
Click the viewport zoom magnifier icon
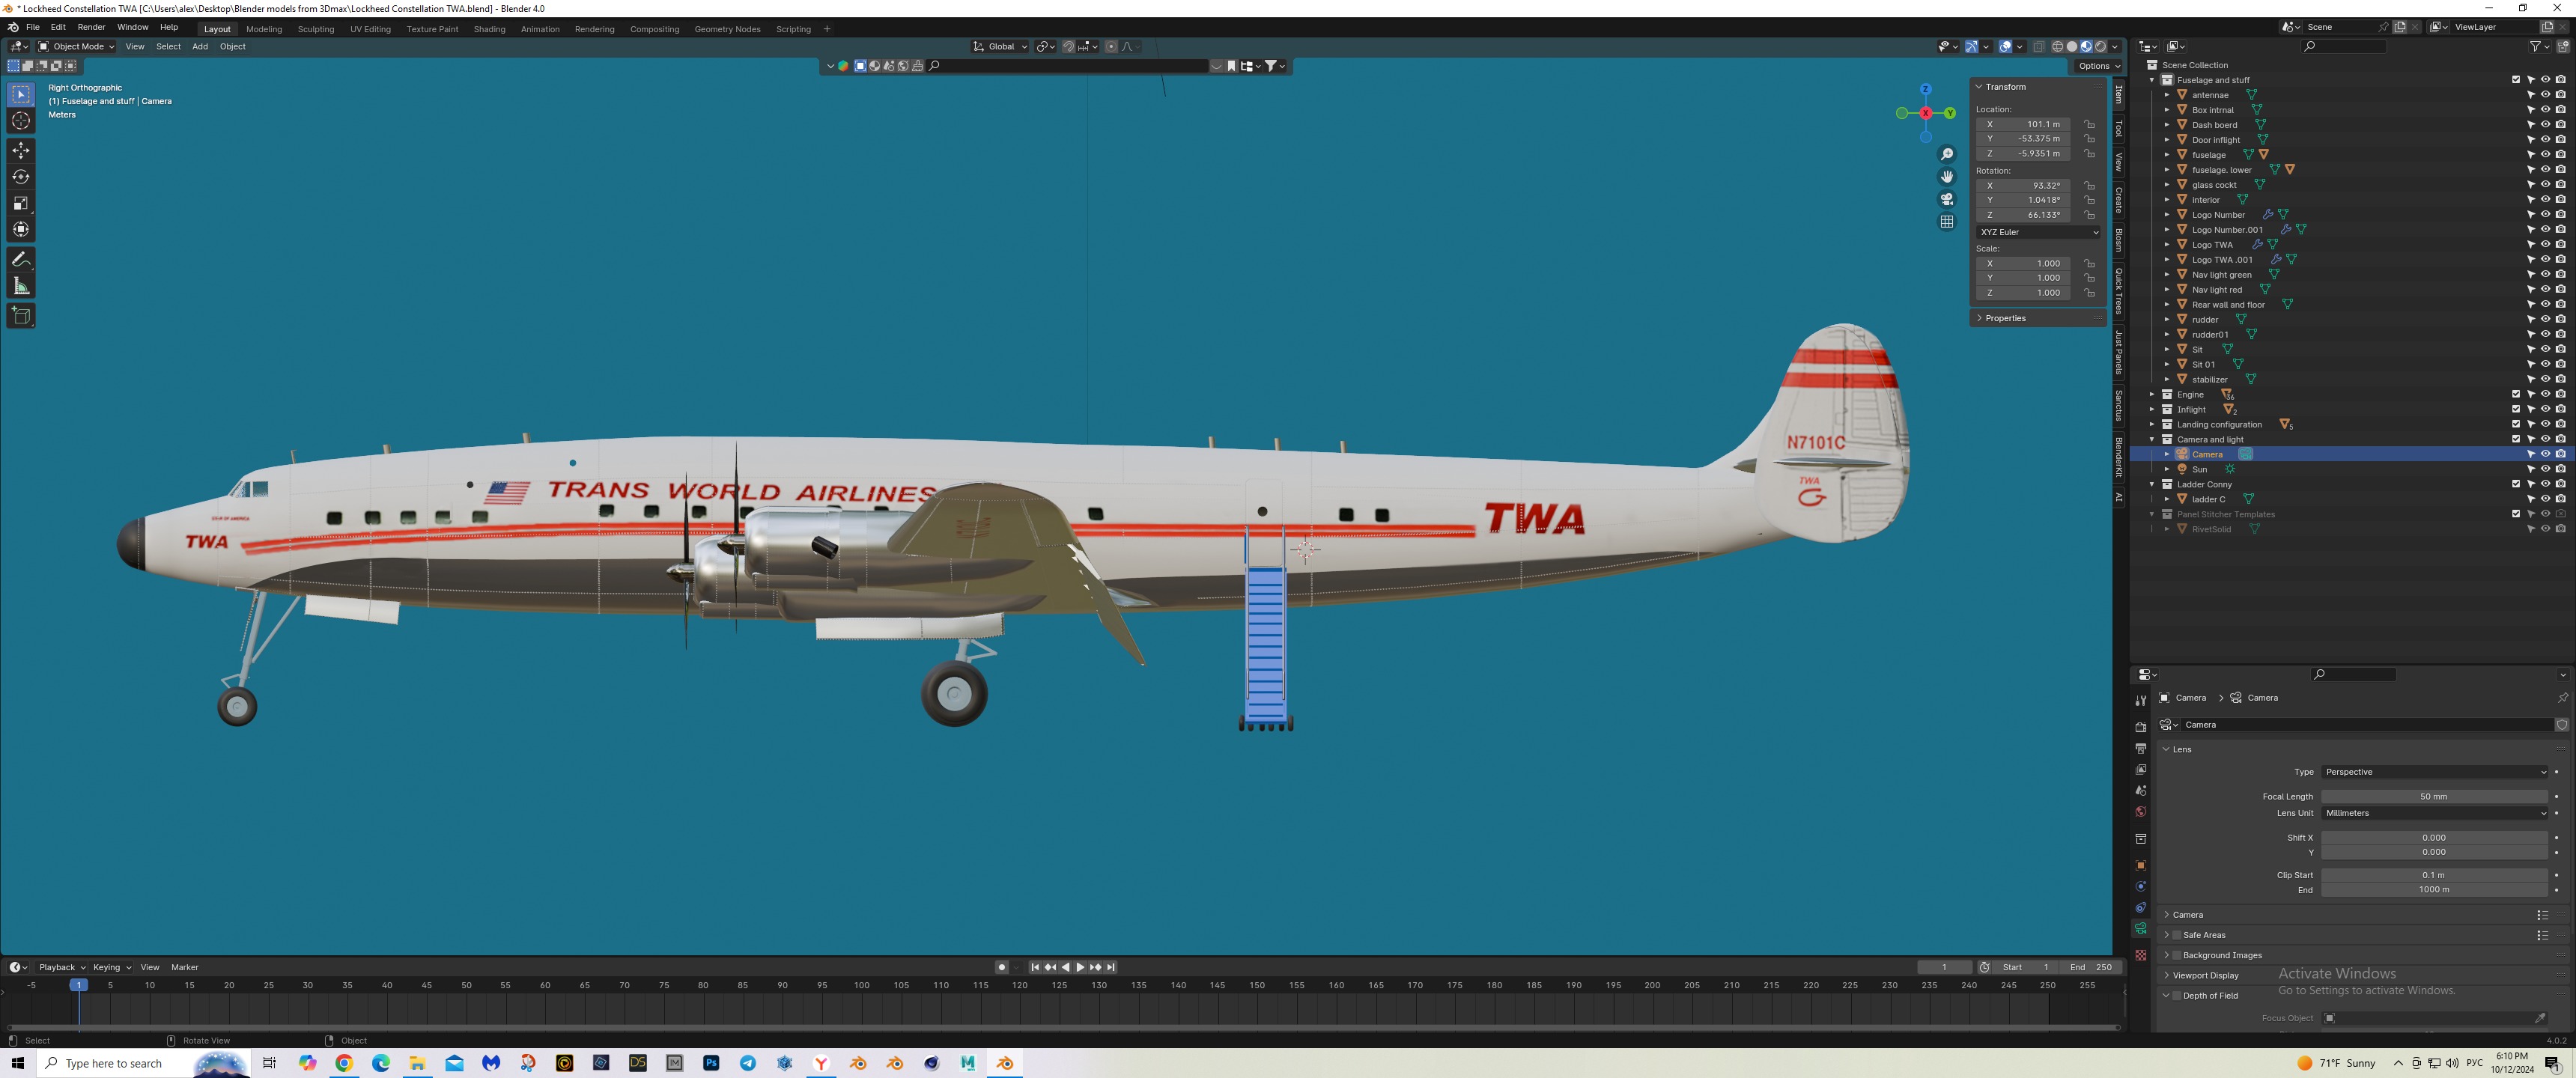point(1946,154)
